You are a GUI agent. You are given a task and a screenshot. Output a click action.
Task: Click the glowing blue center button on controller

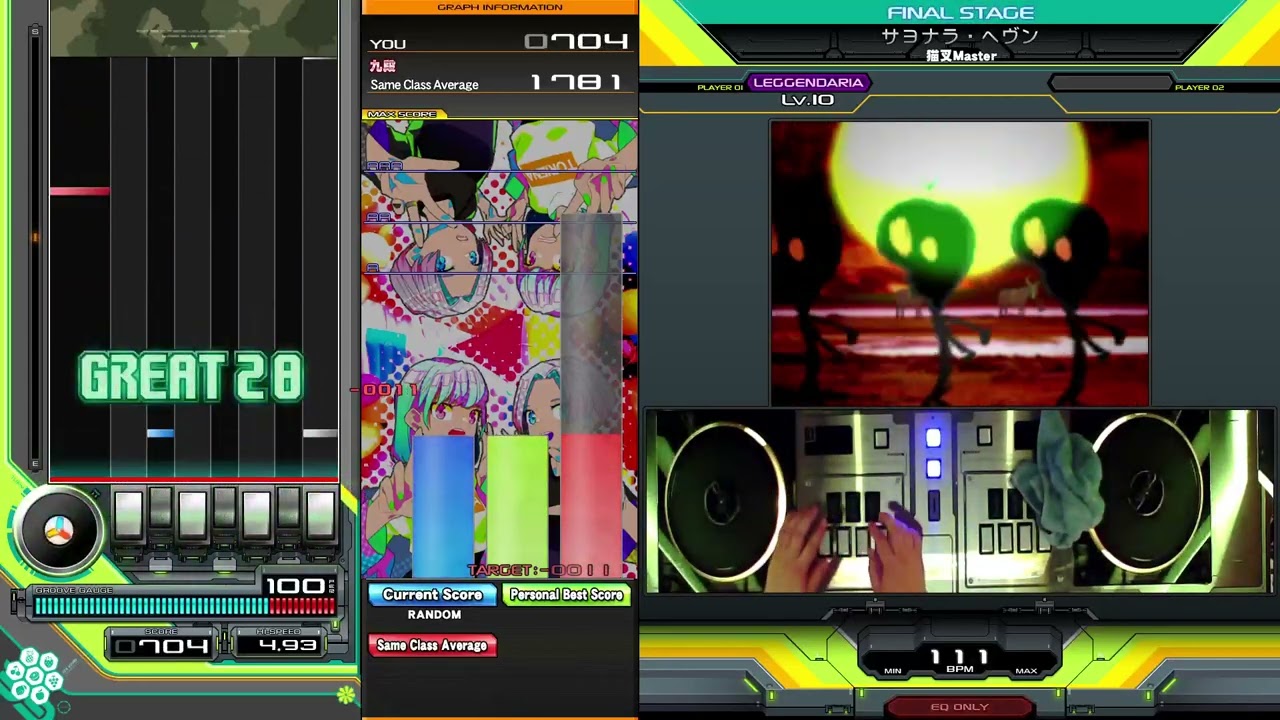point(933,438)
